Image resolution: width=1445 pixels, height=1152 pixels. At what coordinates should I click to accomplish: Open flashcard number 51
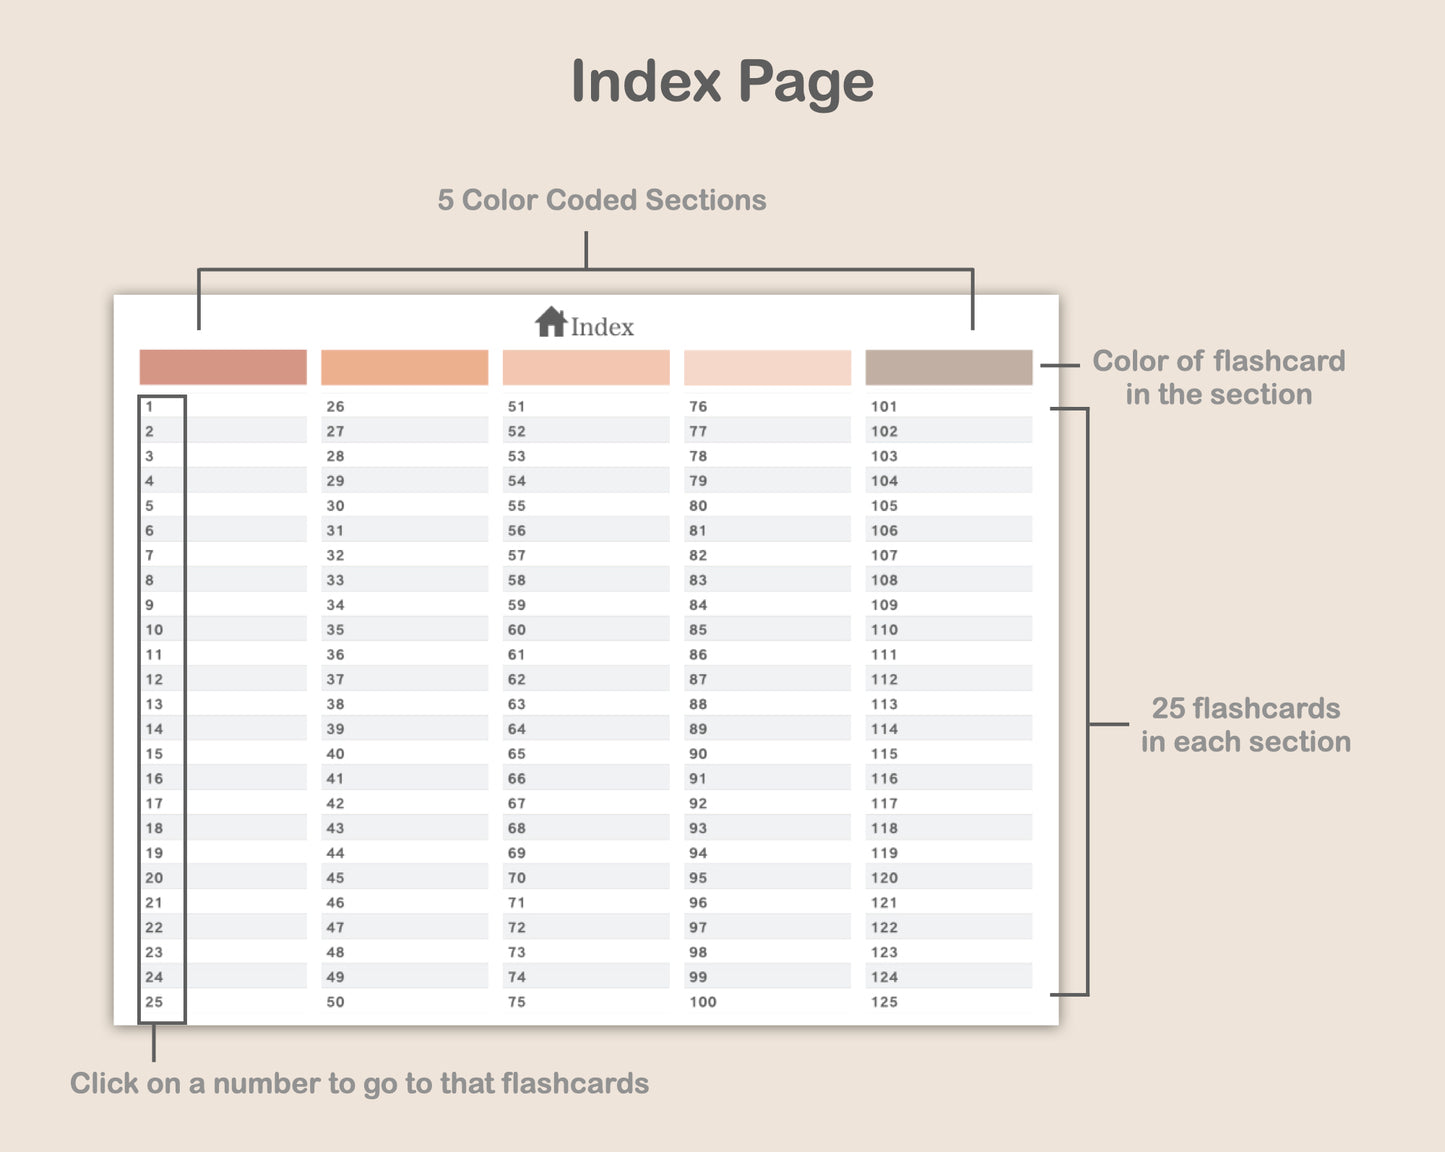516,407
